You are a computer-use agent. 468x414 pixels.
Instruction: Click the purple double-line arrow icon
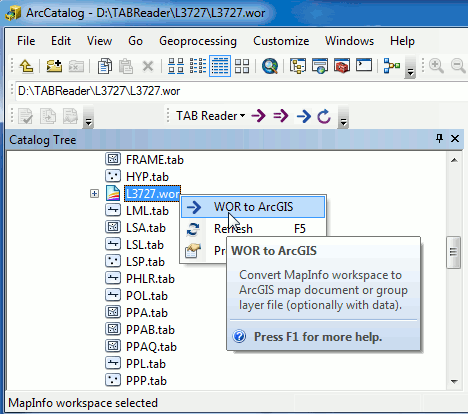[x=281, y=116]
